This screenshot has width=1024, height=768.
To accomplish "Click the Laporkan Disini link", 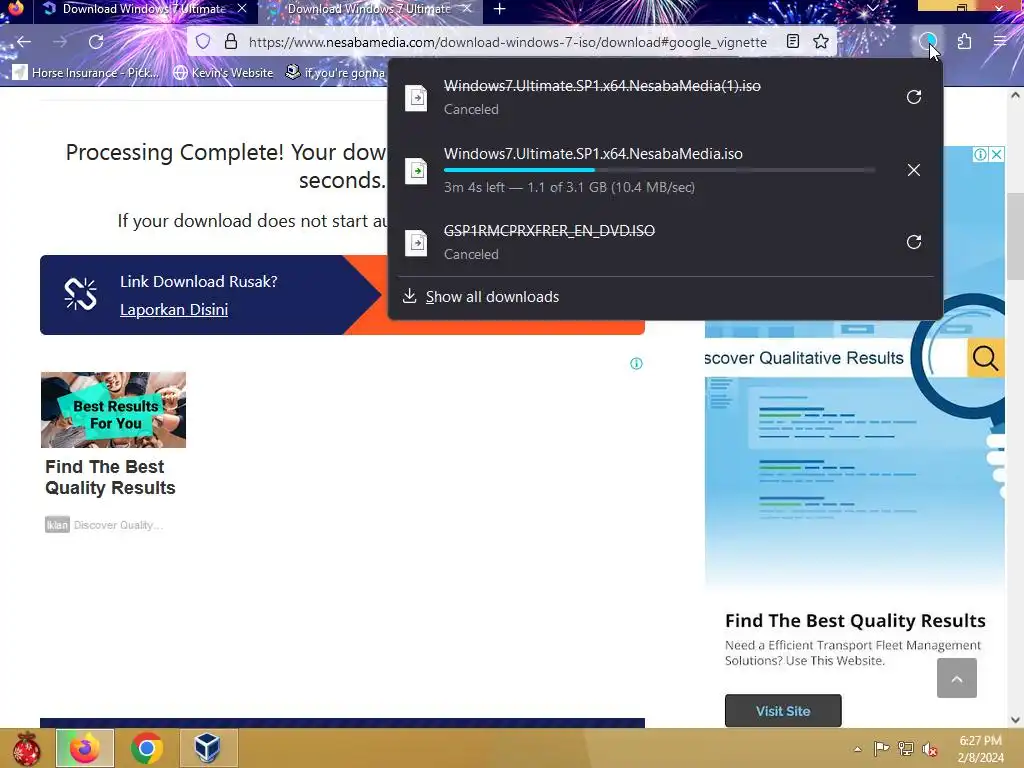I will point(174,310).
